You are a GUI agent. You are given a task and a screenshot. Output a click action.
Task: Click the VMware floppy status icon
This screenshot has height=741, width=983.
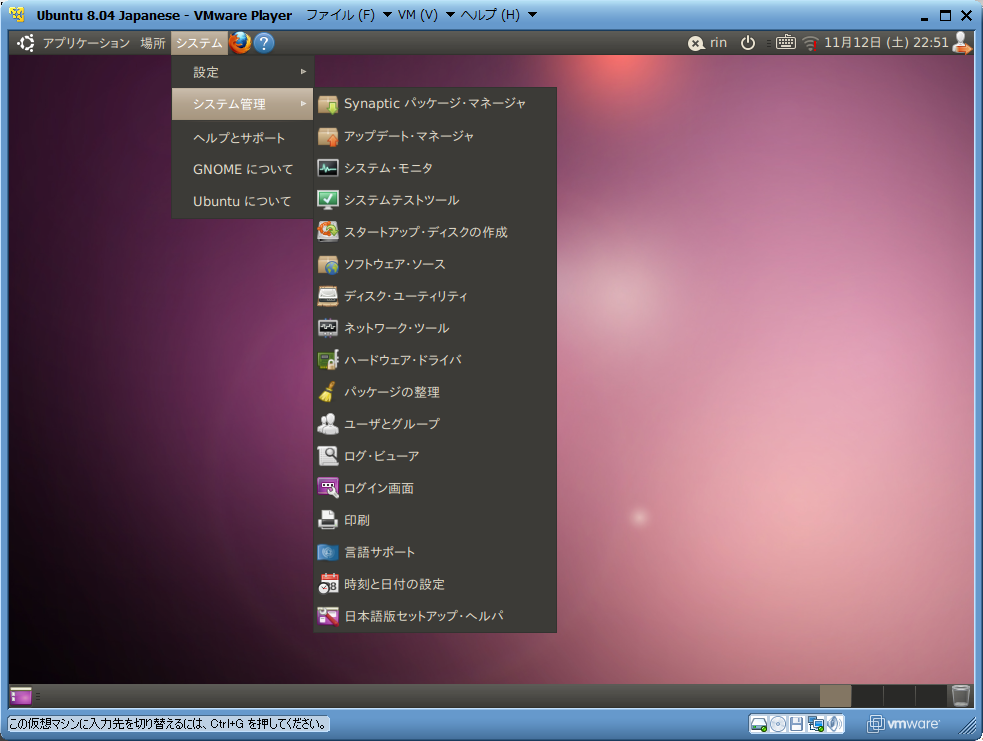[x=796, y=725]
